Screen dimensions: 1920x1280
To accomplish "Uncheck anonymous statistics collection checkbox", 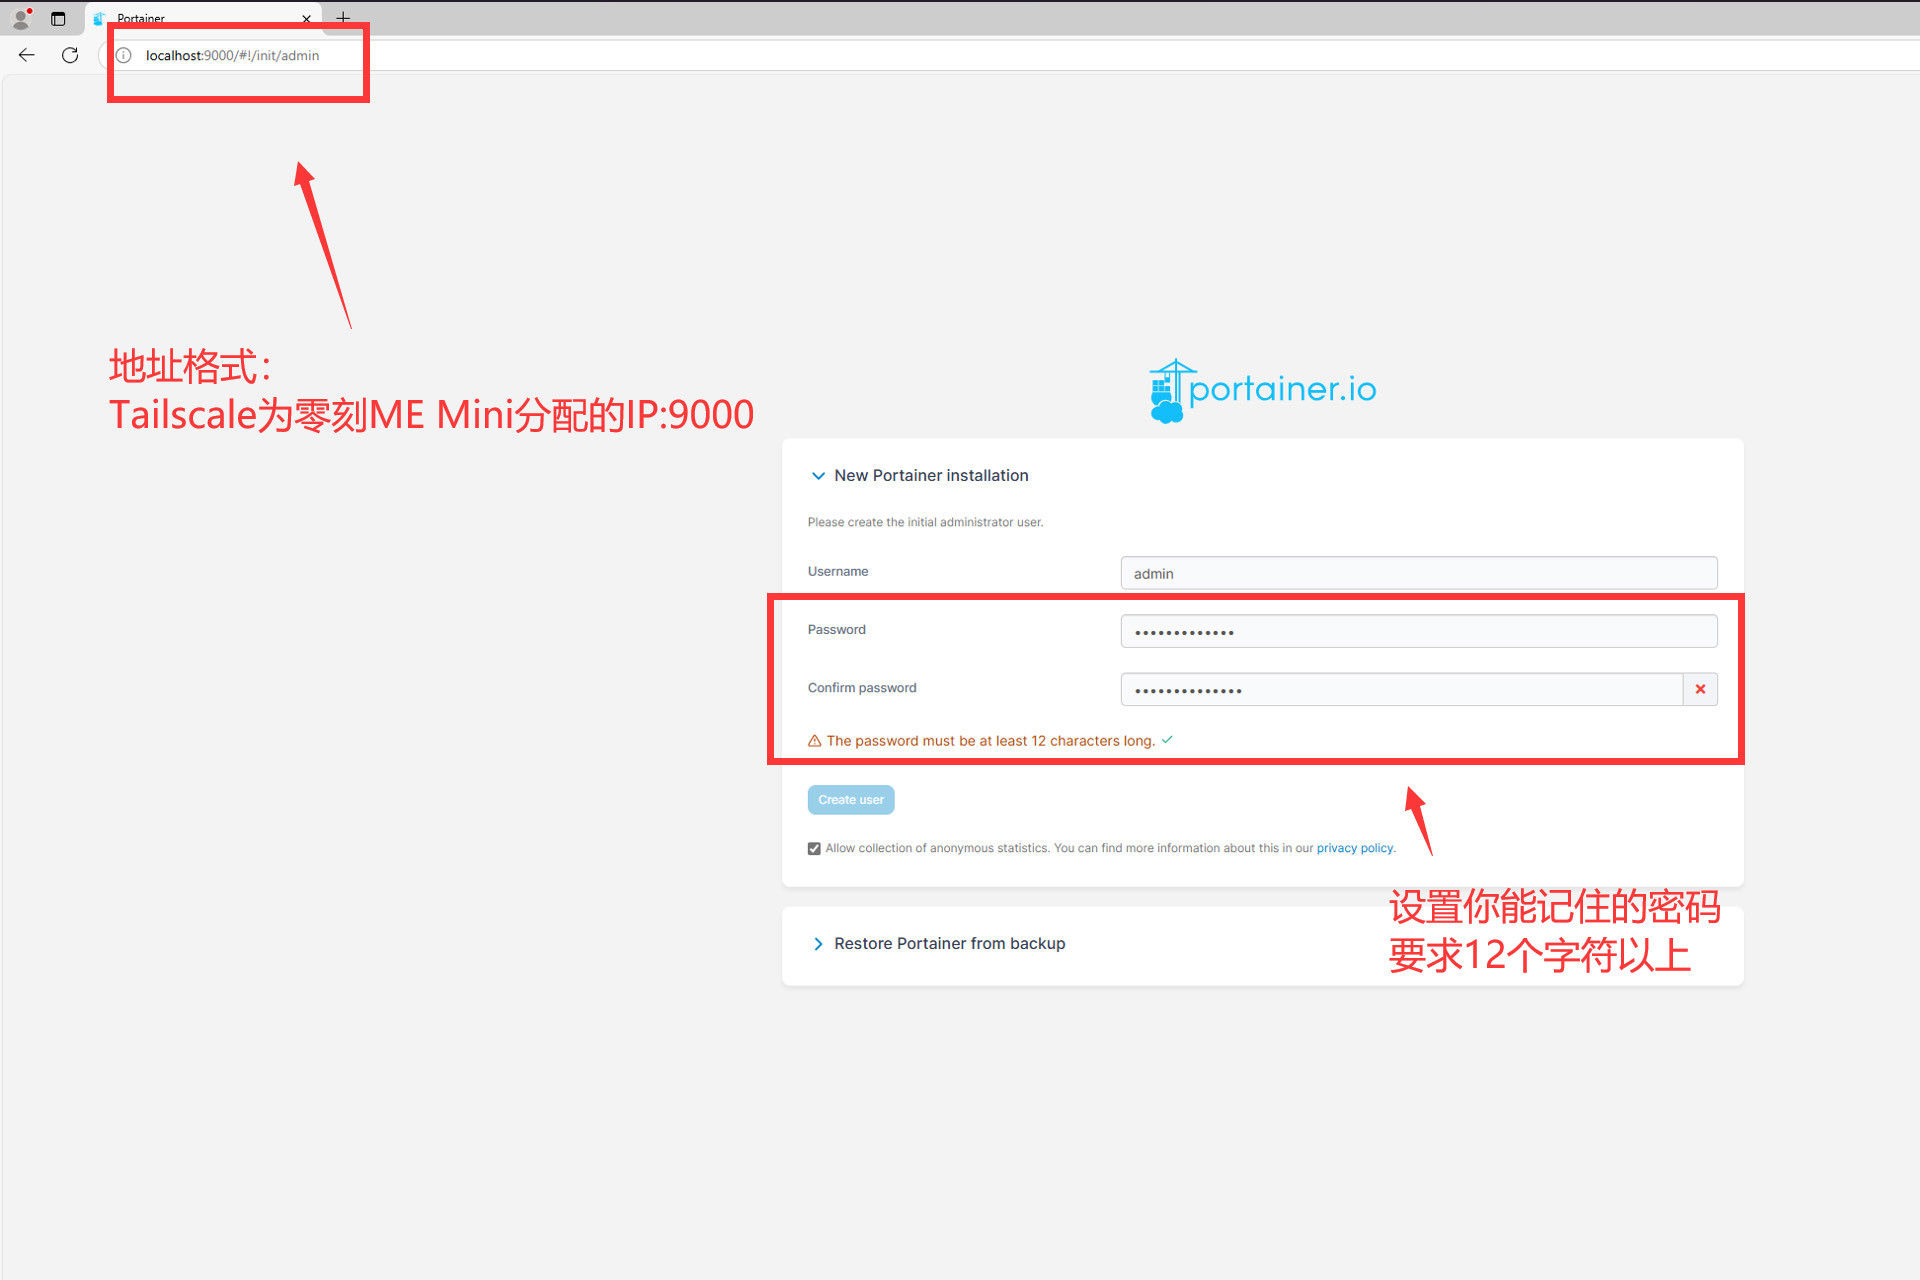I will point(814,849).
